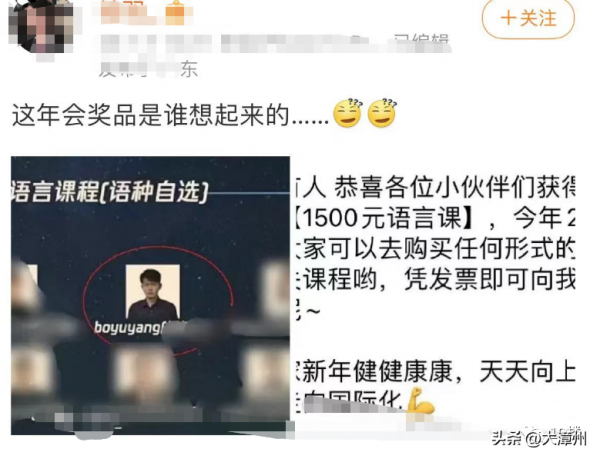Click the first laughing question-mark emoji
Viewport: 600px width, 459px height.
point(347,113)
